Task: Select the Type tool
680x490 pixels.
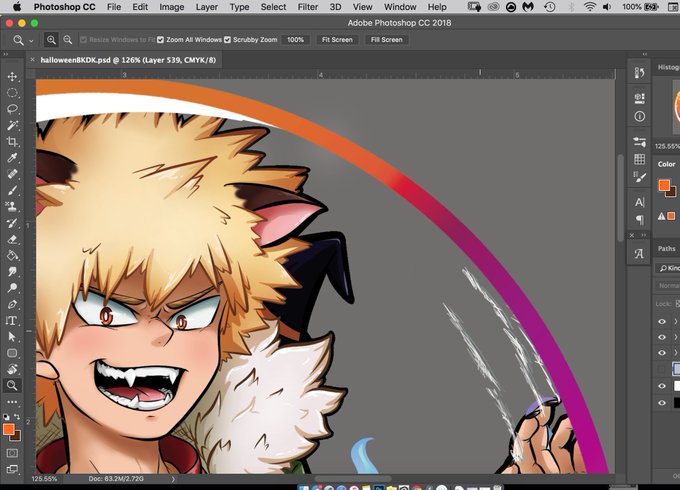Action: [x=12, y=320]
